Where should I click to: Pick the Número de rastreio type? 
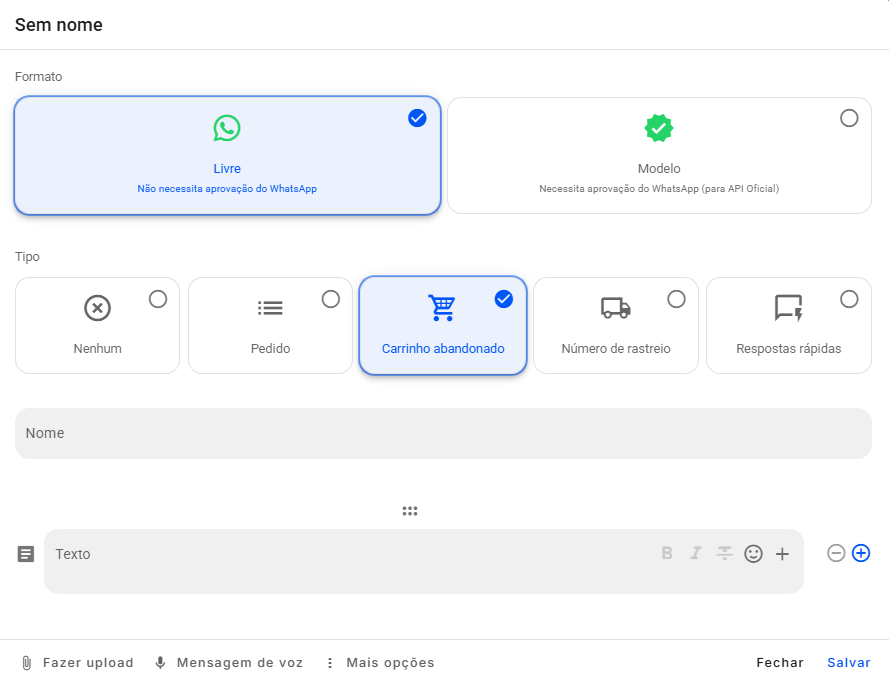(616, 325)
